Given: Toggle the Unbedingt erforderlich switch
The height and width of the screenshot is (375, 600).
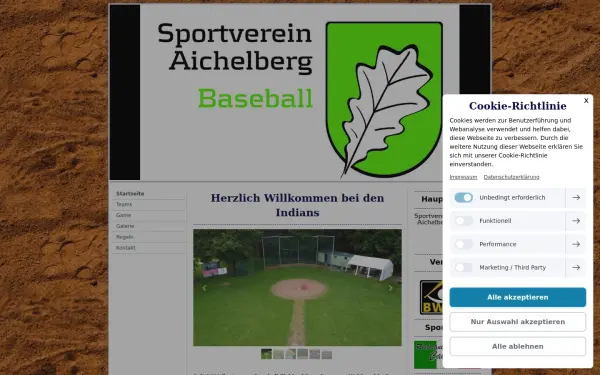Looking at the screenshot, I should pyautogui.click(x=463, y=197).
